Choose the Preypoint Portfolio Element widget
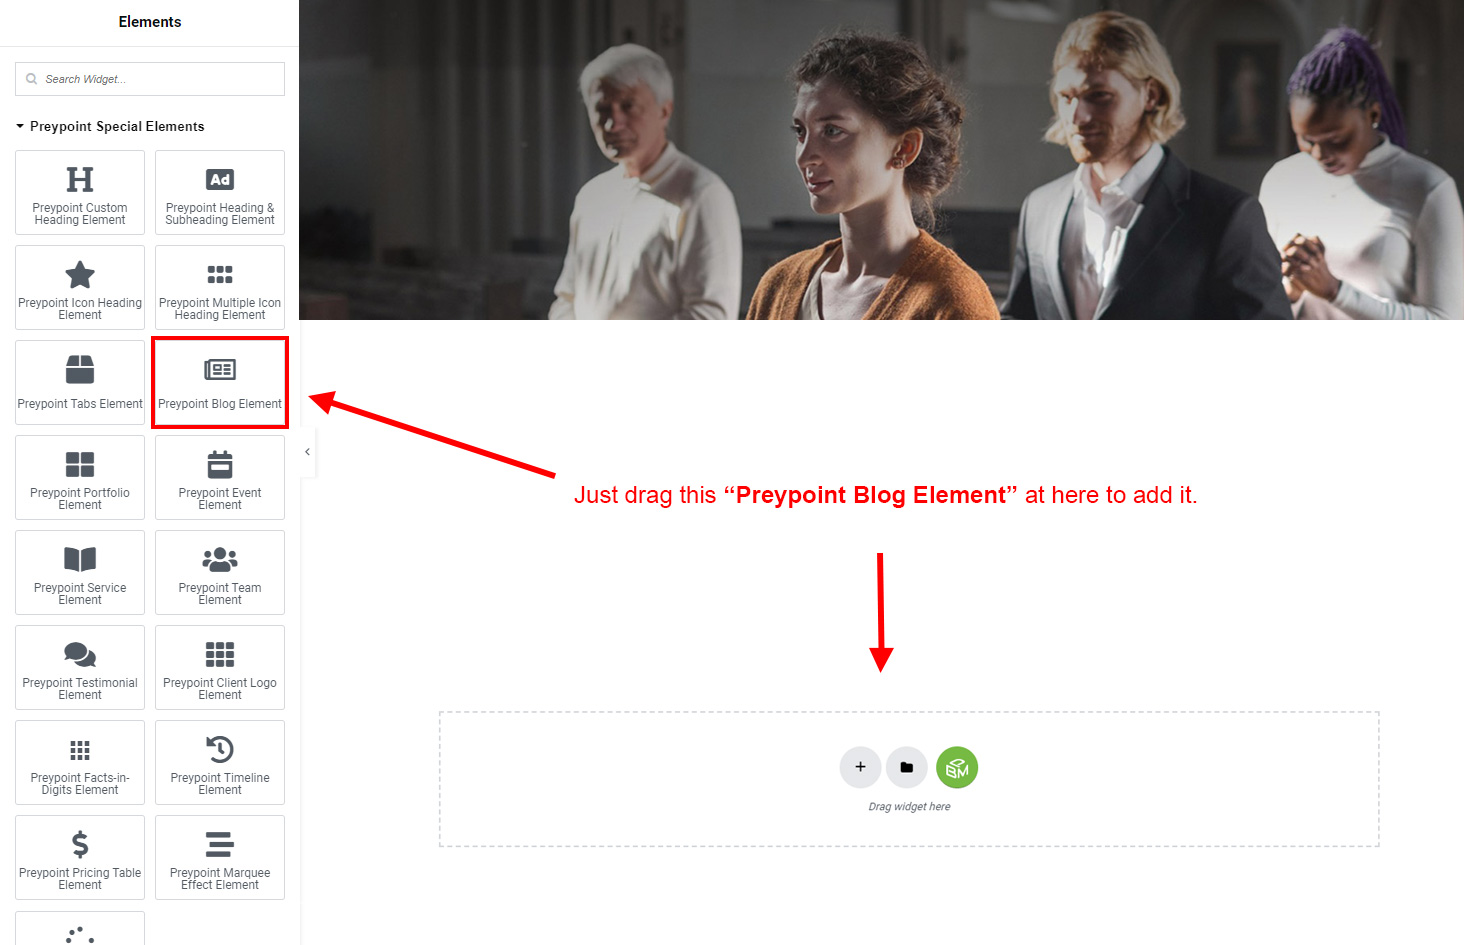 (x=80, y=477)
